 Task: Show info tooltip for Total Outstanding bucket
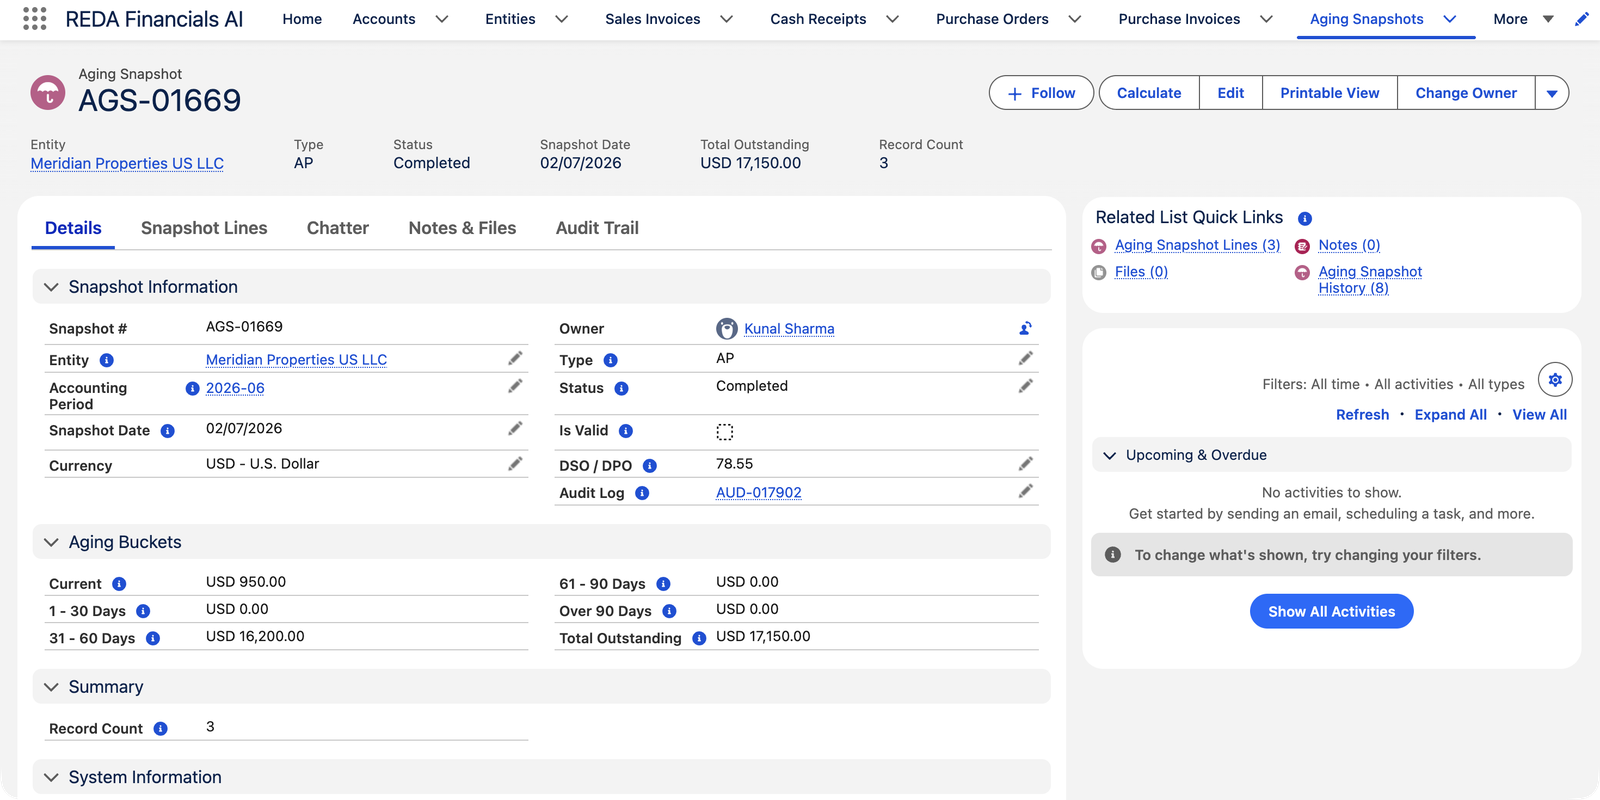(699, 638)
